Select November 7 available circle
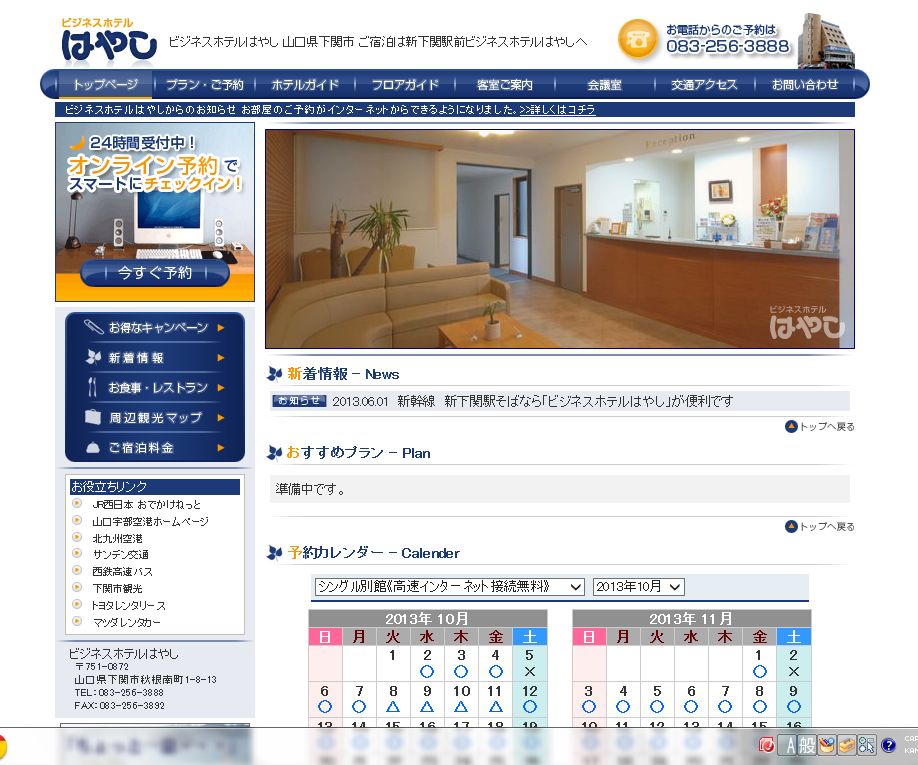The width and height of the screenshot is (918, 765). coord(725,707)
